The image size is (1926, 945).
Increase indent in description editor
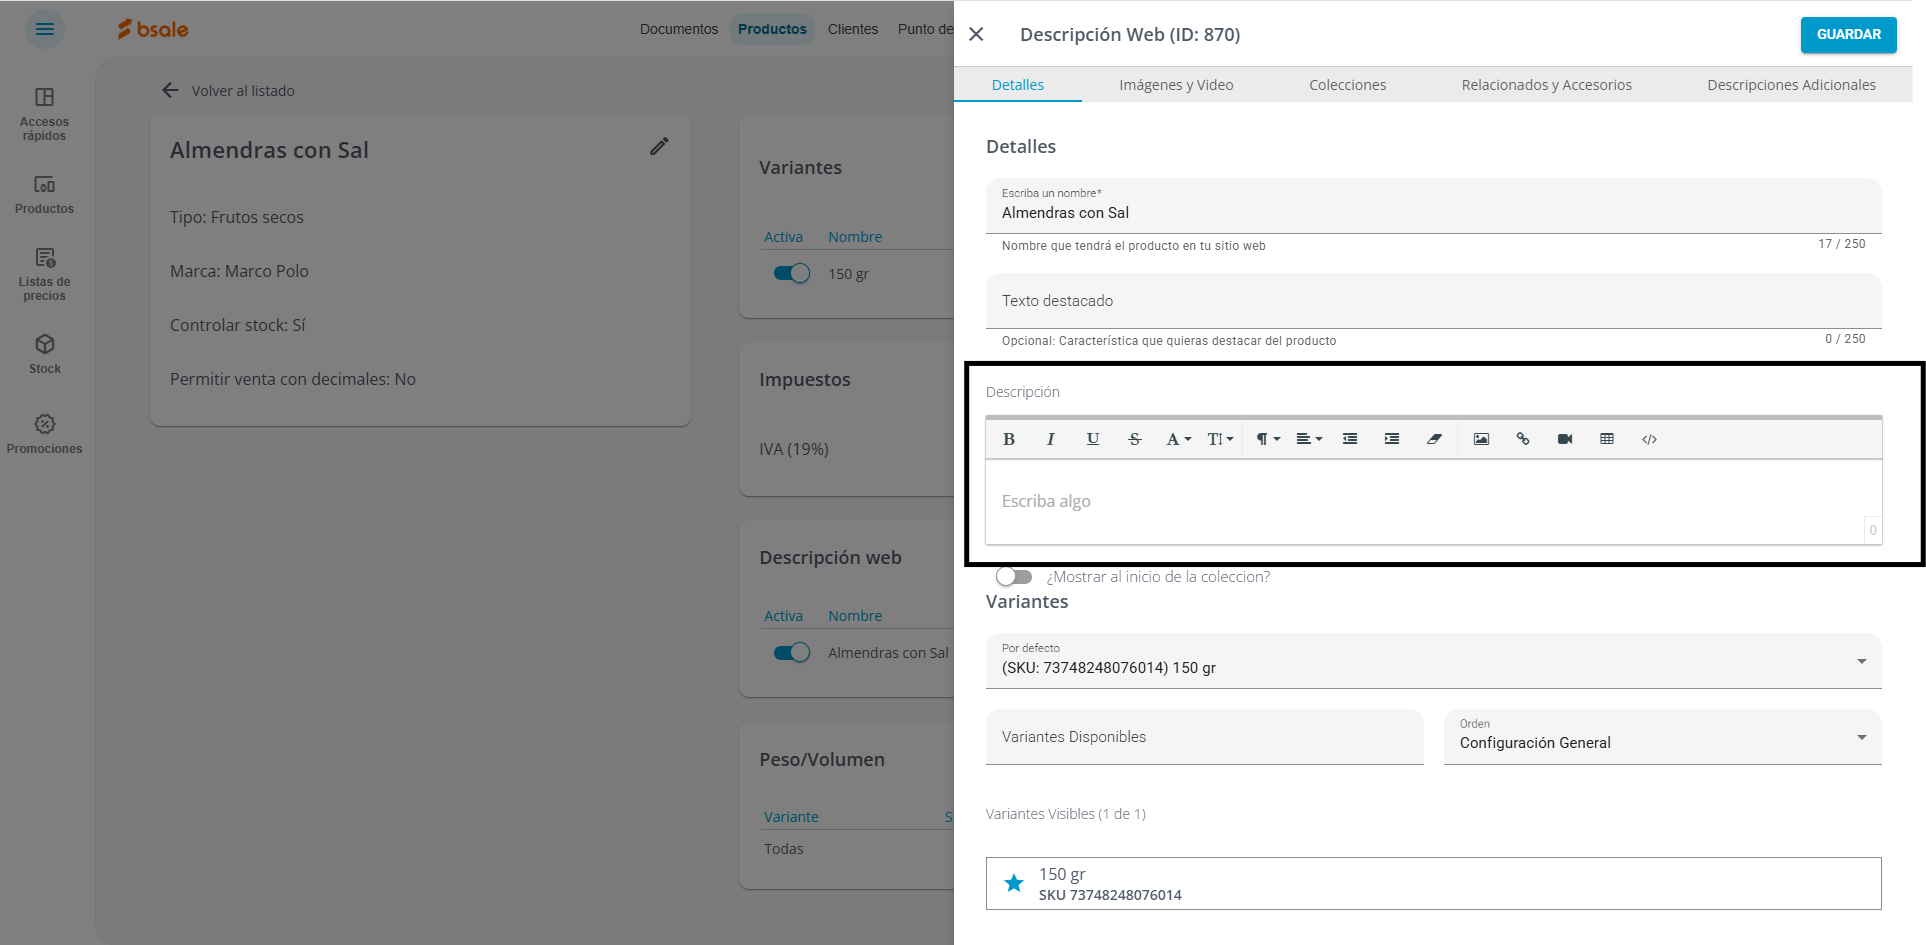[x=1392, y=439]
